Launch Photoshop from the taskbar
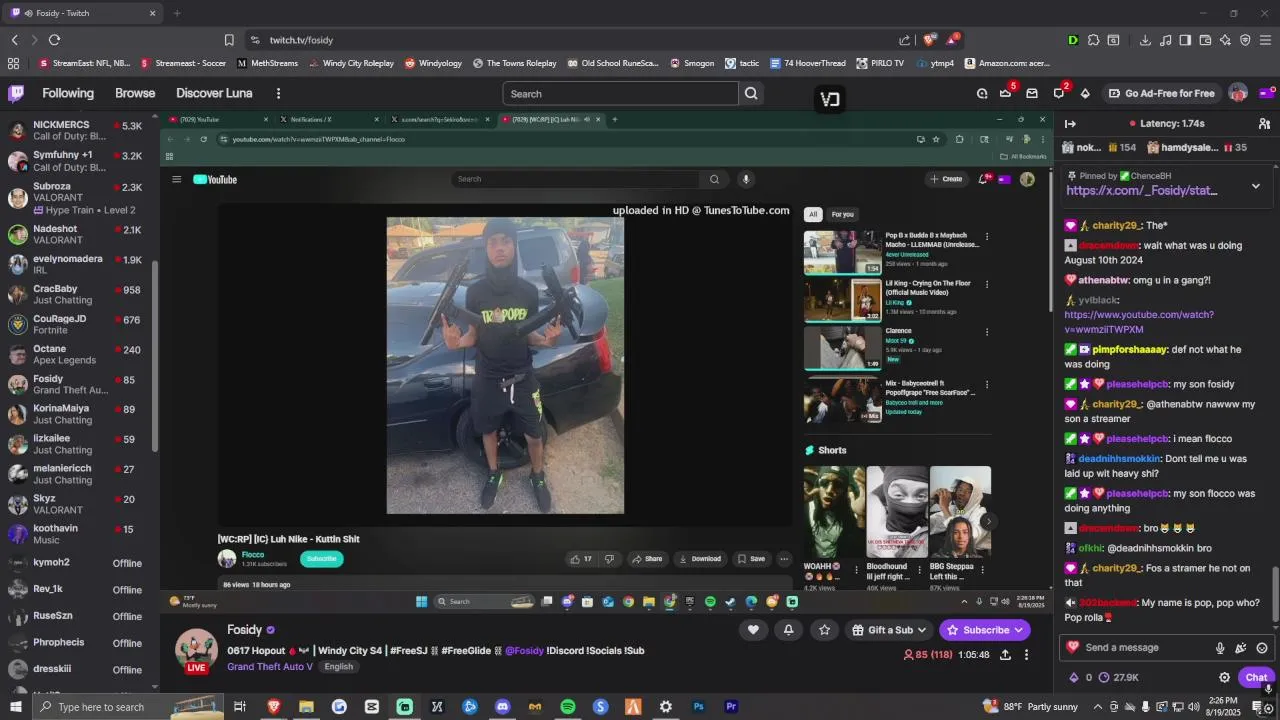This screenshot has width=1280, height=720. tap(698, 706)
